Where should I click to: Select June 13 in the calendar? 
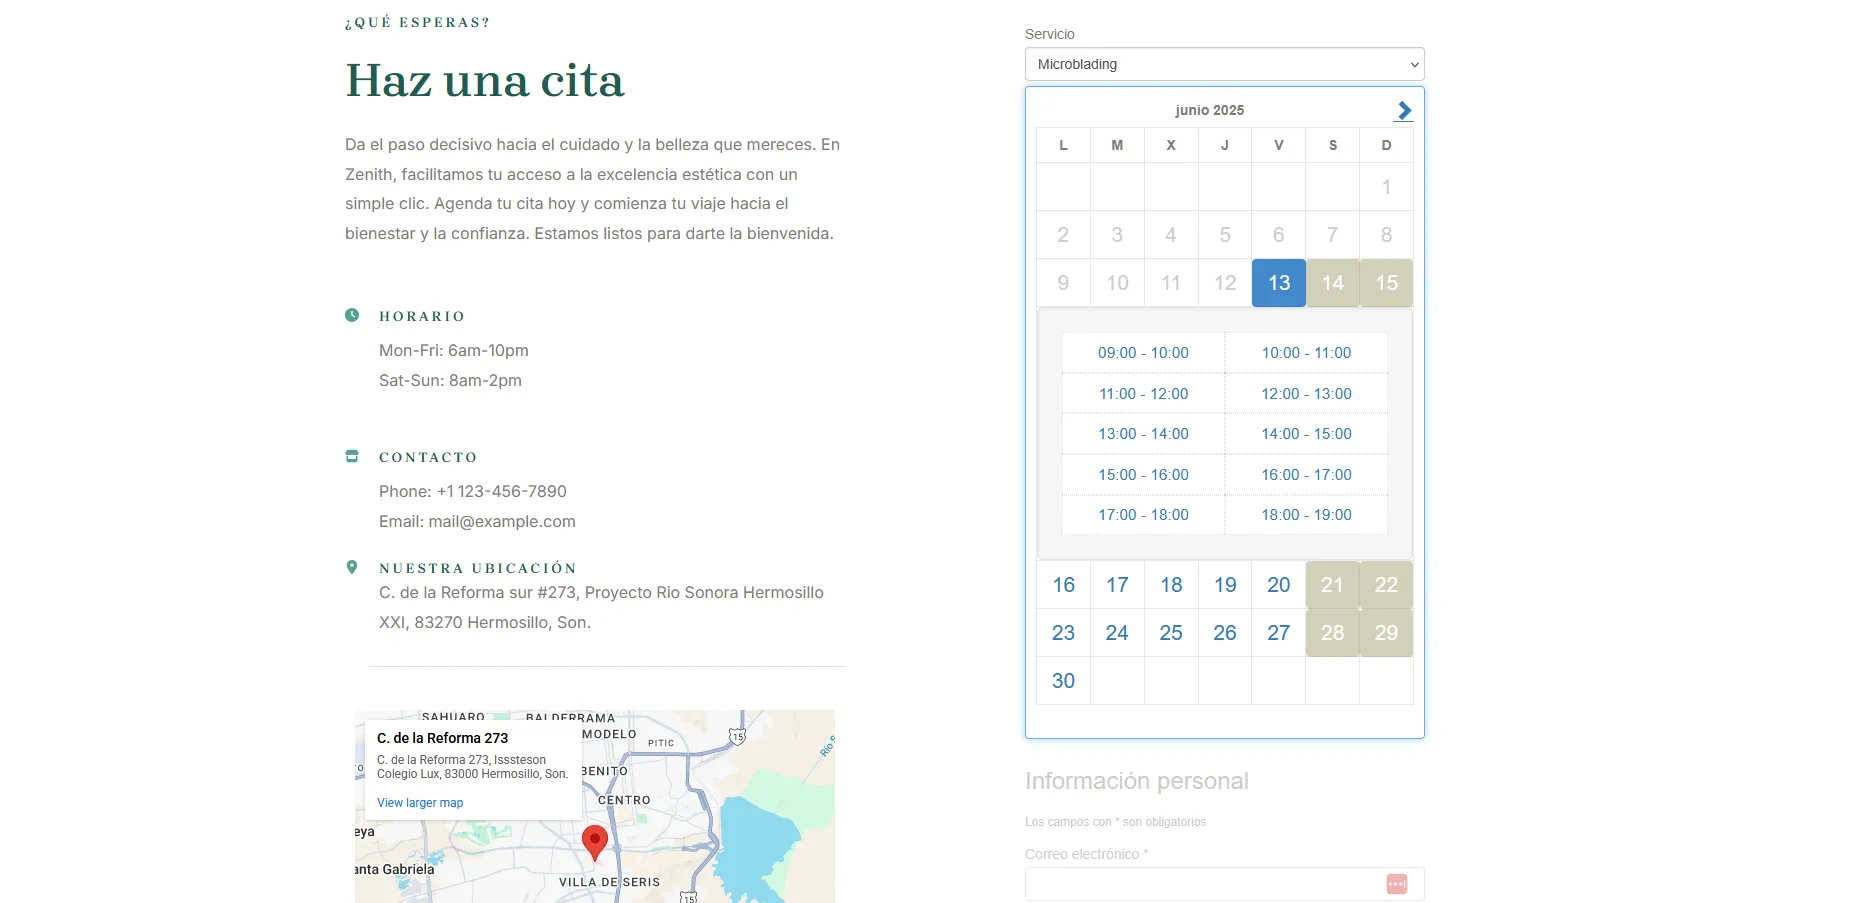pyautogui.click(x=1278, y=283)
